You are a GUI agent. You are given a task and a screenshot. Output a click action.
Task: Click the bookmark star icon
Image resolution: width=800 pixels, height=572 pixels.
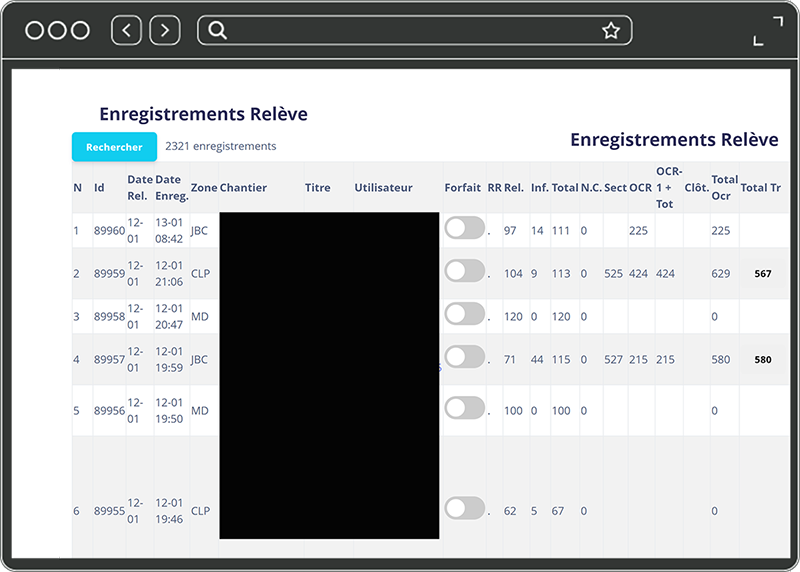(x=611, y=31)
